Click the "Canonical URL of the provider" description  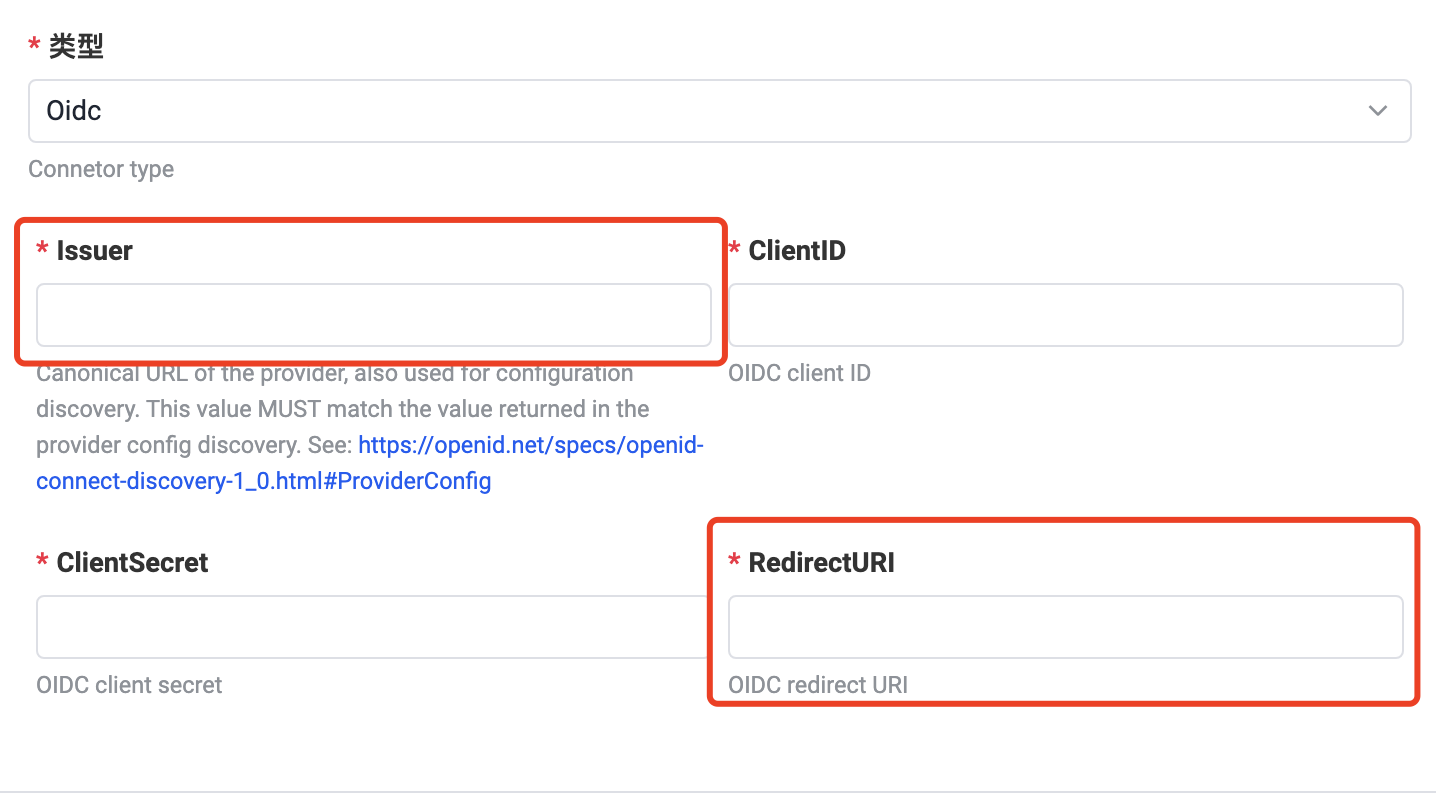tap(334, 374)
